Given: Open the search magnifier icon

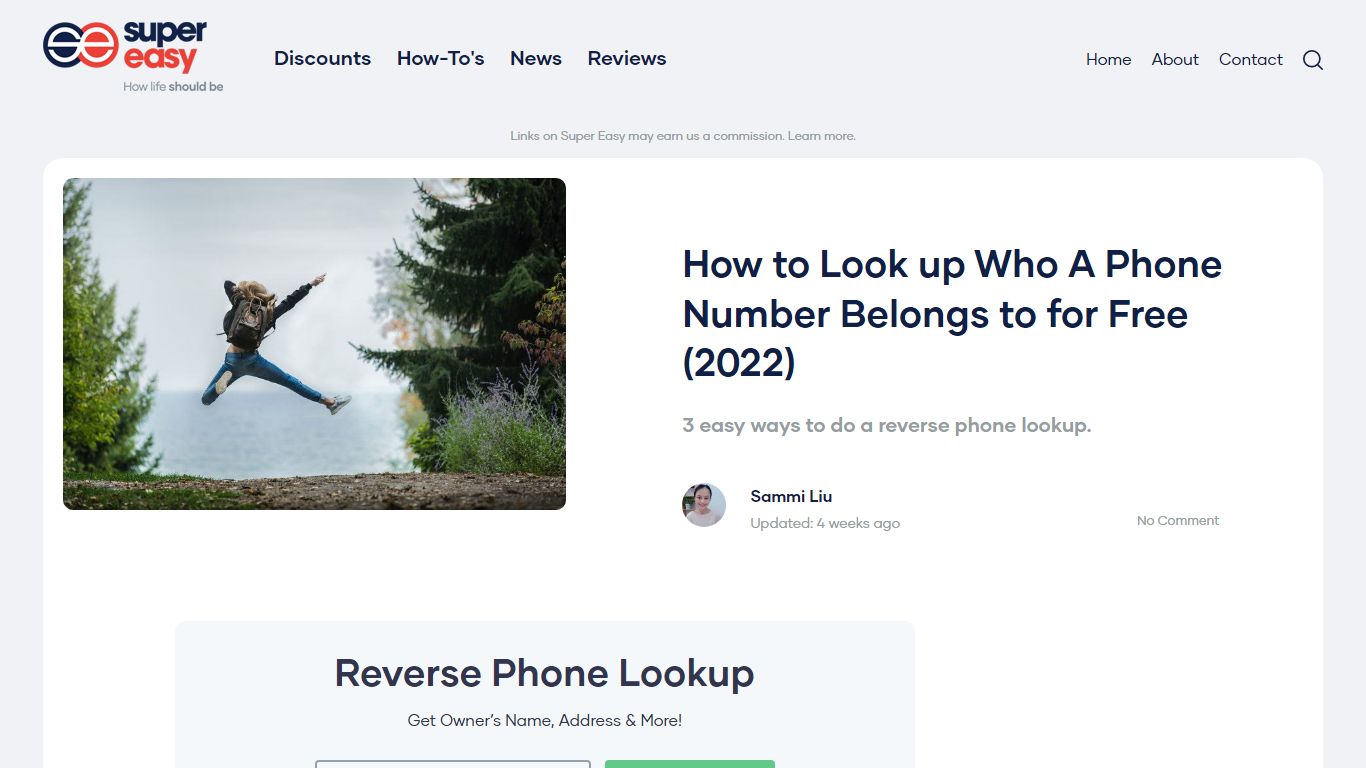Looking at the screenshot, I should [1313, 60].
